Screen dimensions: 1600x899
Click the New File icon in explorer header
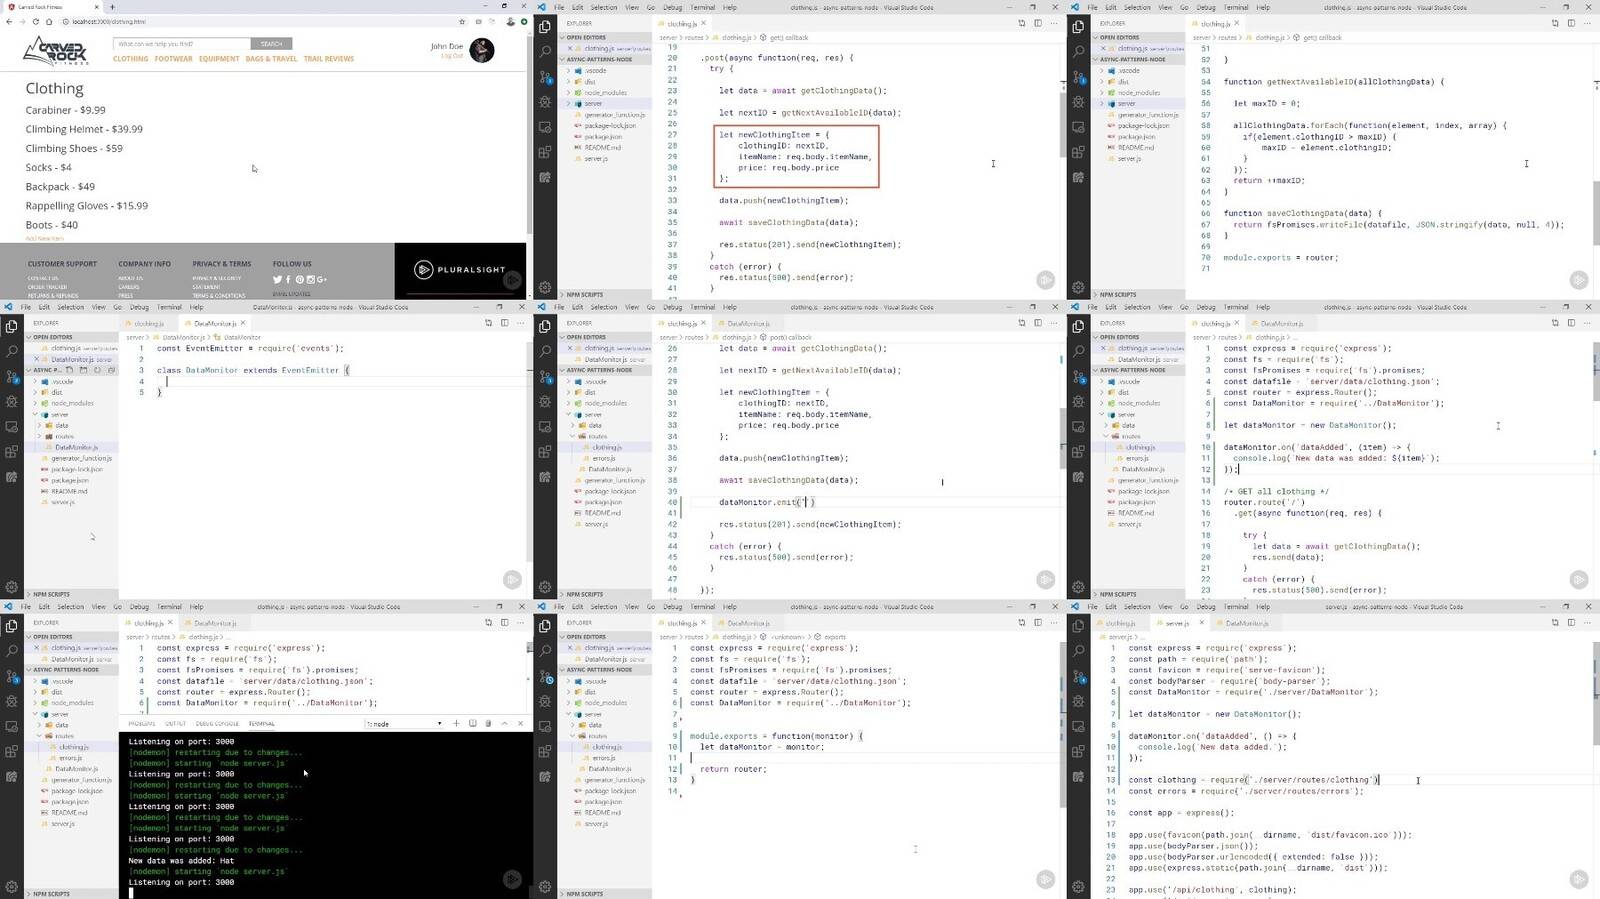coord(69,370)
